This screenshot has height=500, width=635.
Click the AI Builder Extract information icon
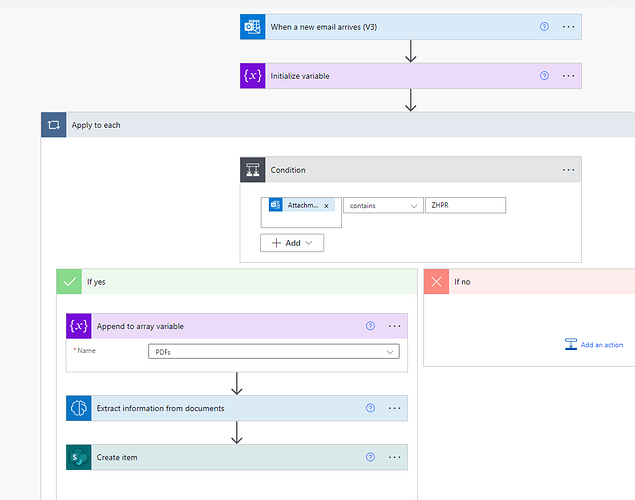tap(79, 408)
